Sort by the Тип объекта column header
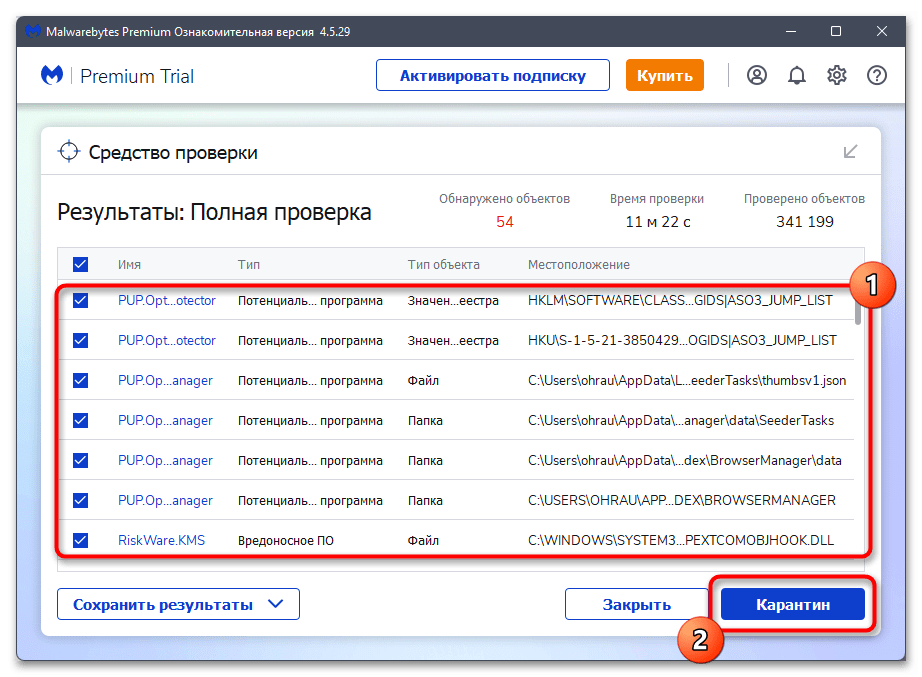 click(x=443, y=265)
